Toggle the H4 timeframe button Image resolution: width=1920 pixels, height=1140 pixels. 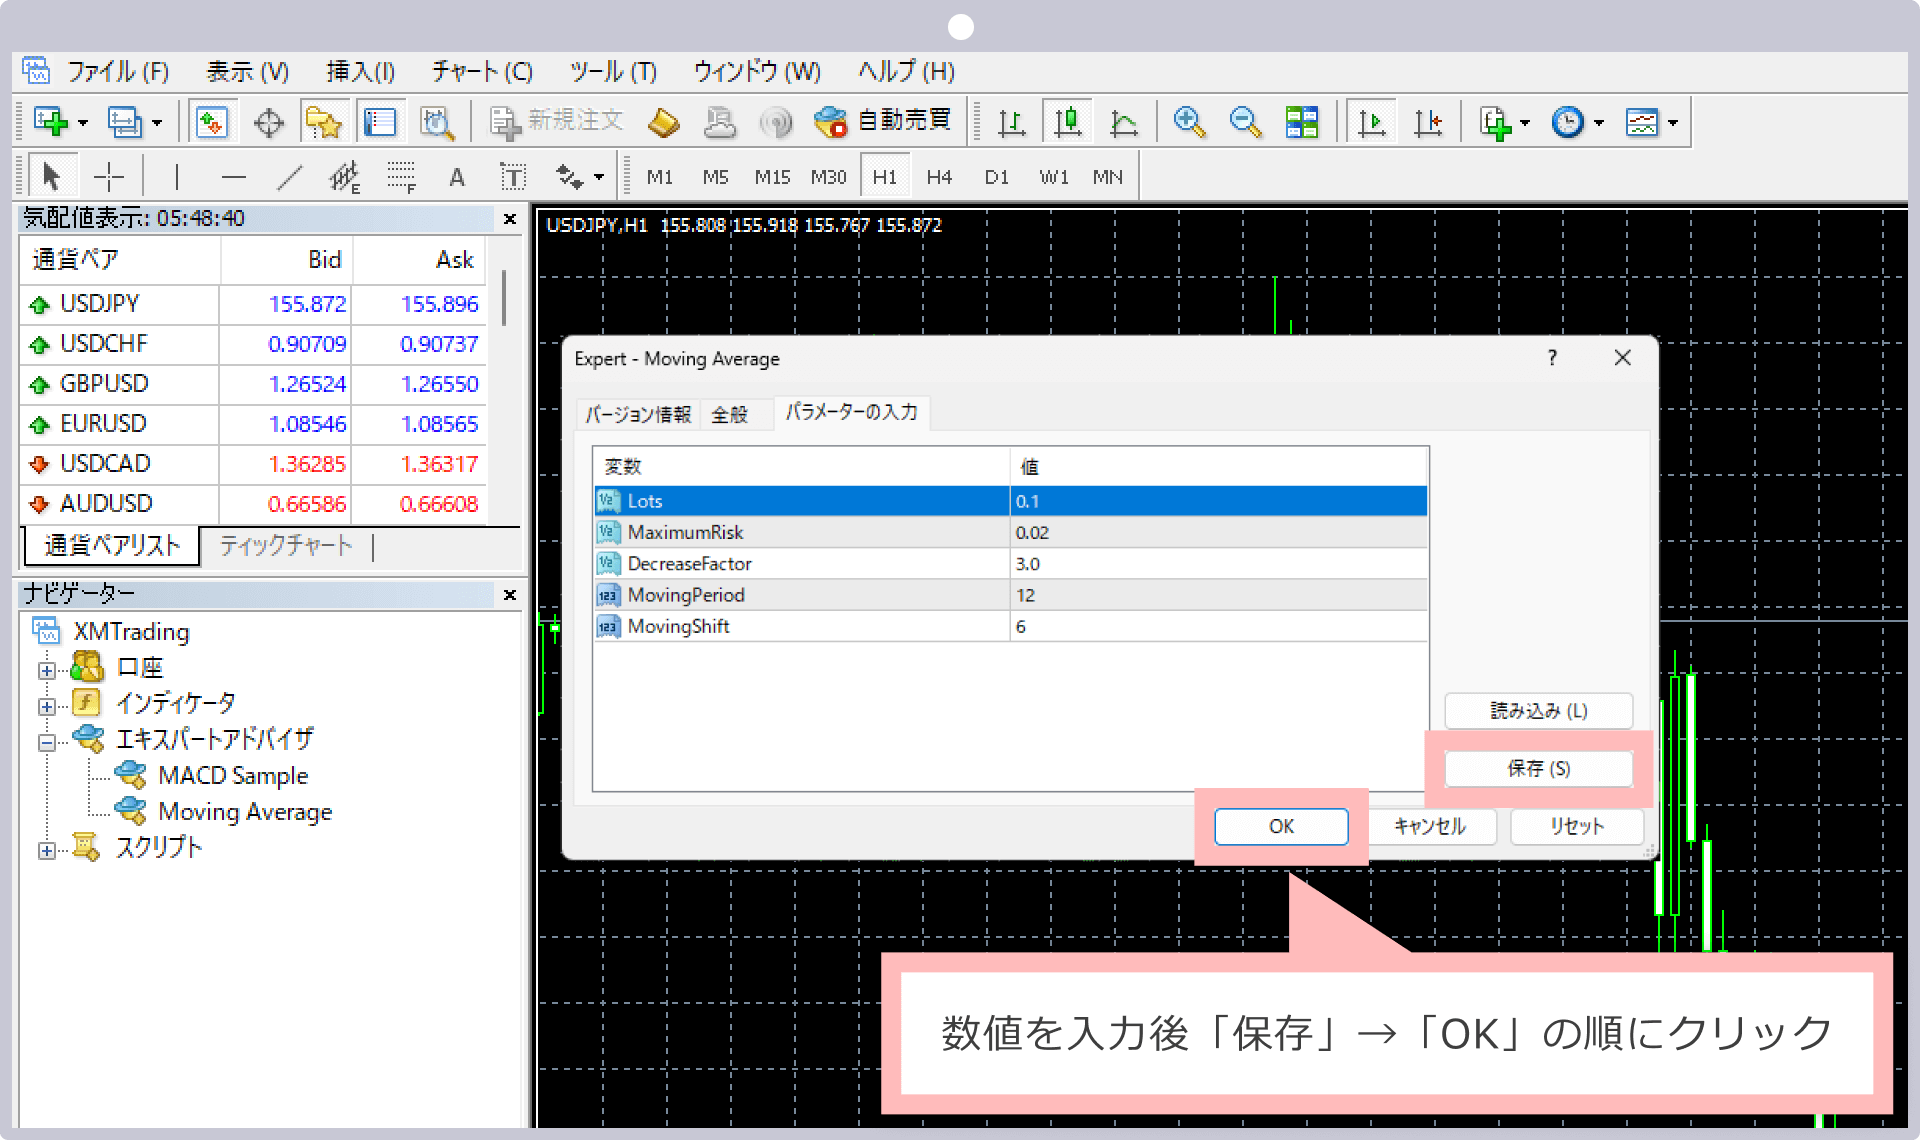pyautogui.click(x=939, y=177)
